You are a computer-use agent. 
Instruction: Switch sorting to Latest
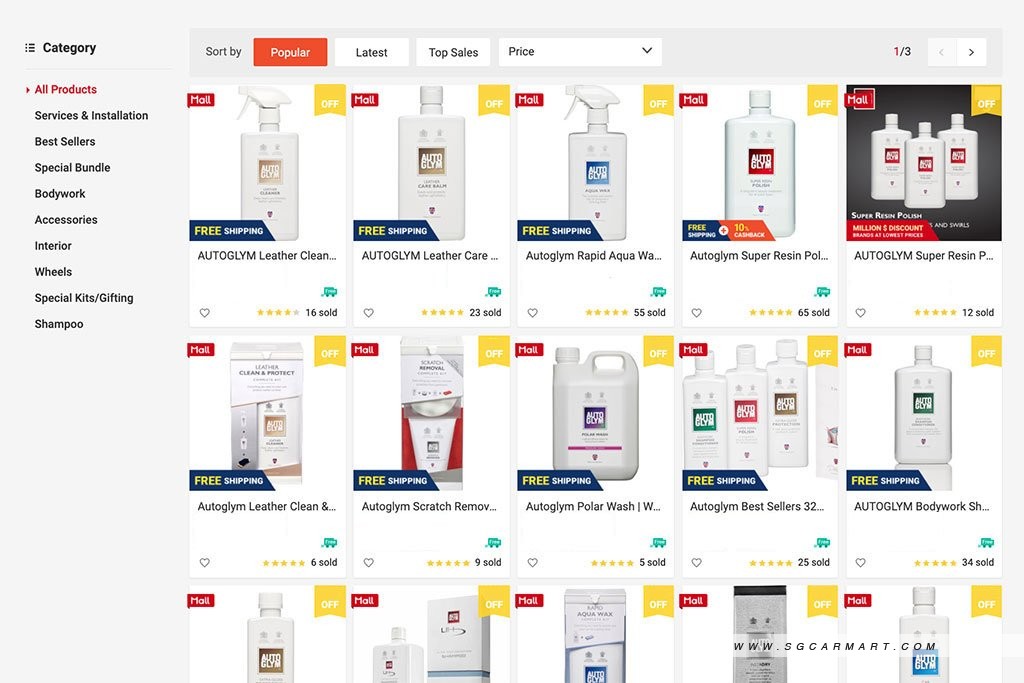[x=372, y=52]
